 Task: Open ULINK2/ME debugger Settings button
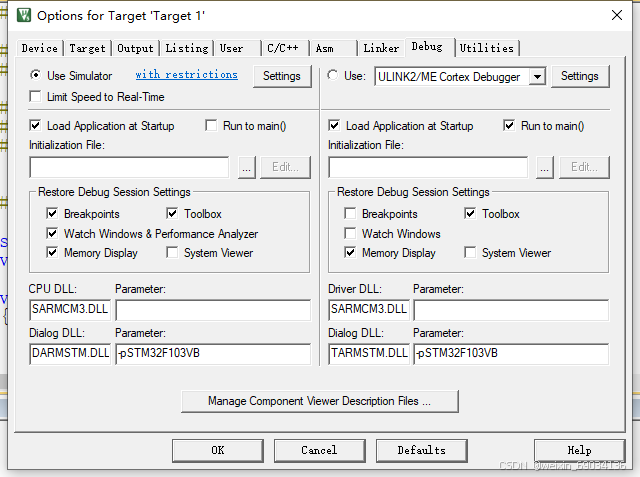[580, 76]
